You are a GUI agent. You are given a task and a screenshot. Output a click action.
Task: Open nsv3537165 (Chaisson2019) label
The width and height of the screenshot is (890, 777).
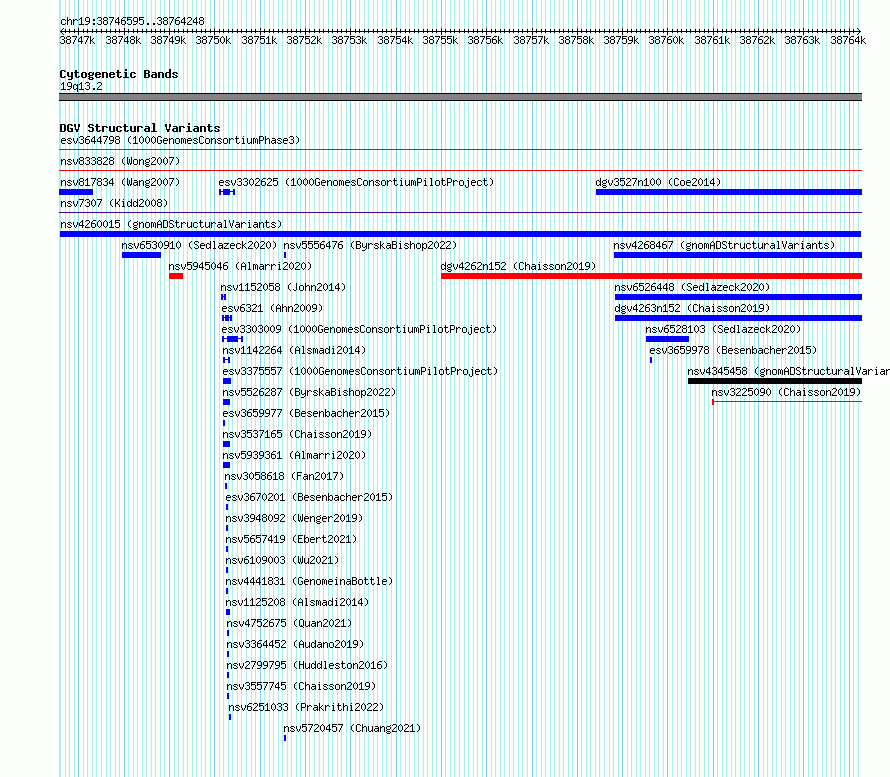[x=297, y=434]
